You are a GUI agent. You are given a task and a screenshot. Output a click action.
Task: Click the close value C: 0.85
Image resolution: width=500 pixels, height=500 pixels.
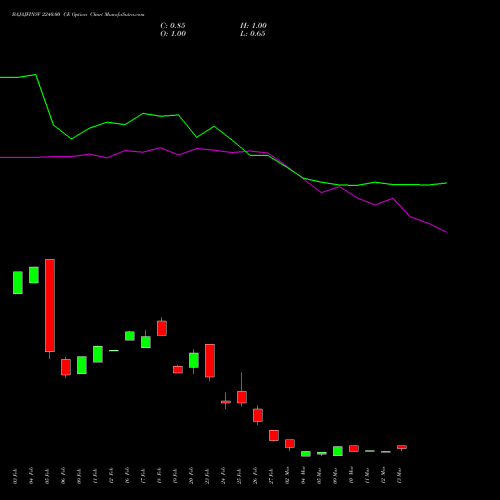(173, 26)
